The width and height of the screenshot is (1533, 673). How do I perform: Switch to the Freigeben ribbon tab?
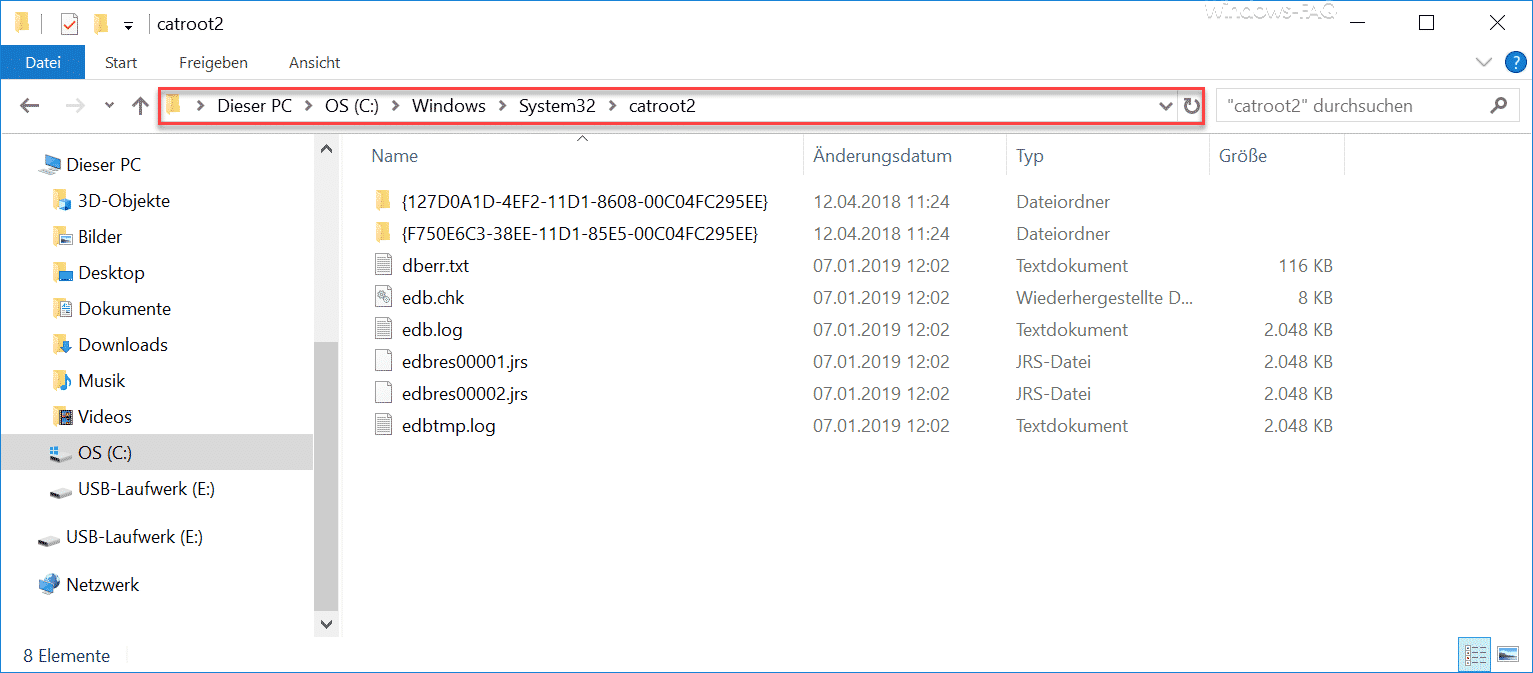coord(214,62)
